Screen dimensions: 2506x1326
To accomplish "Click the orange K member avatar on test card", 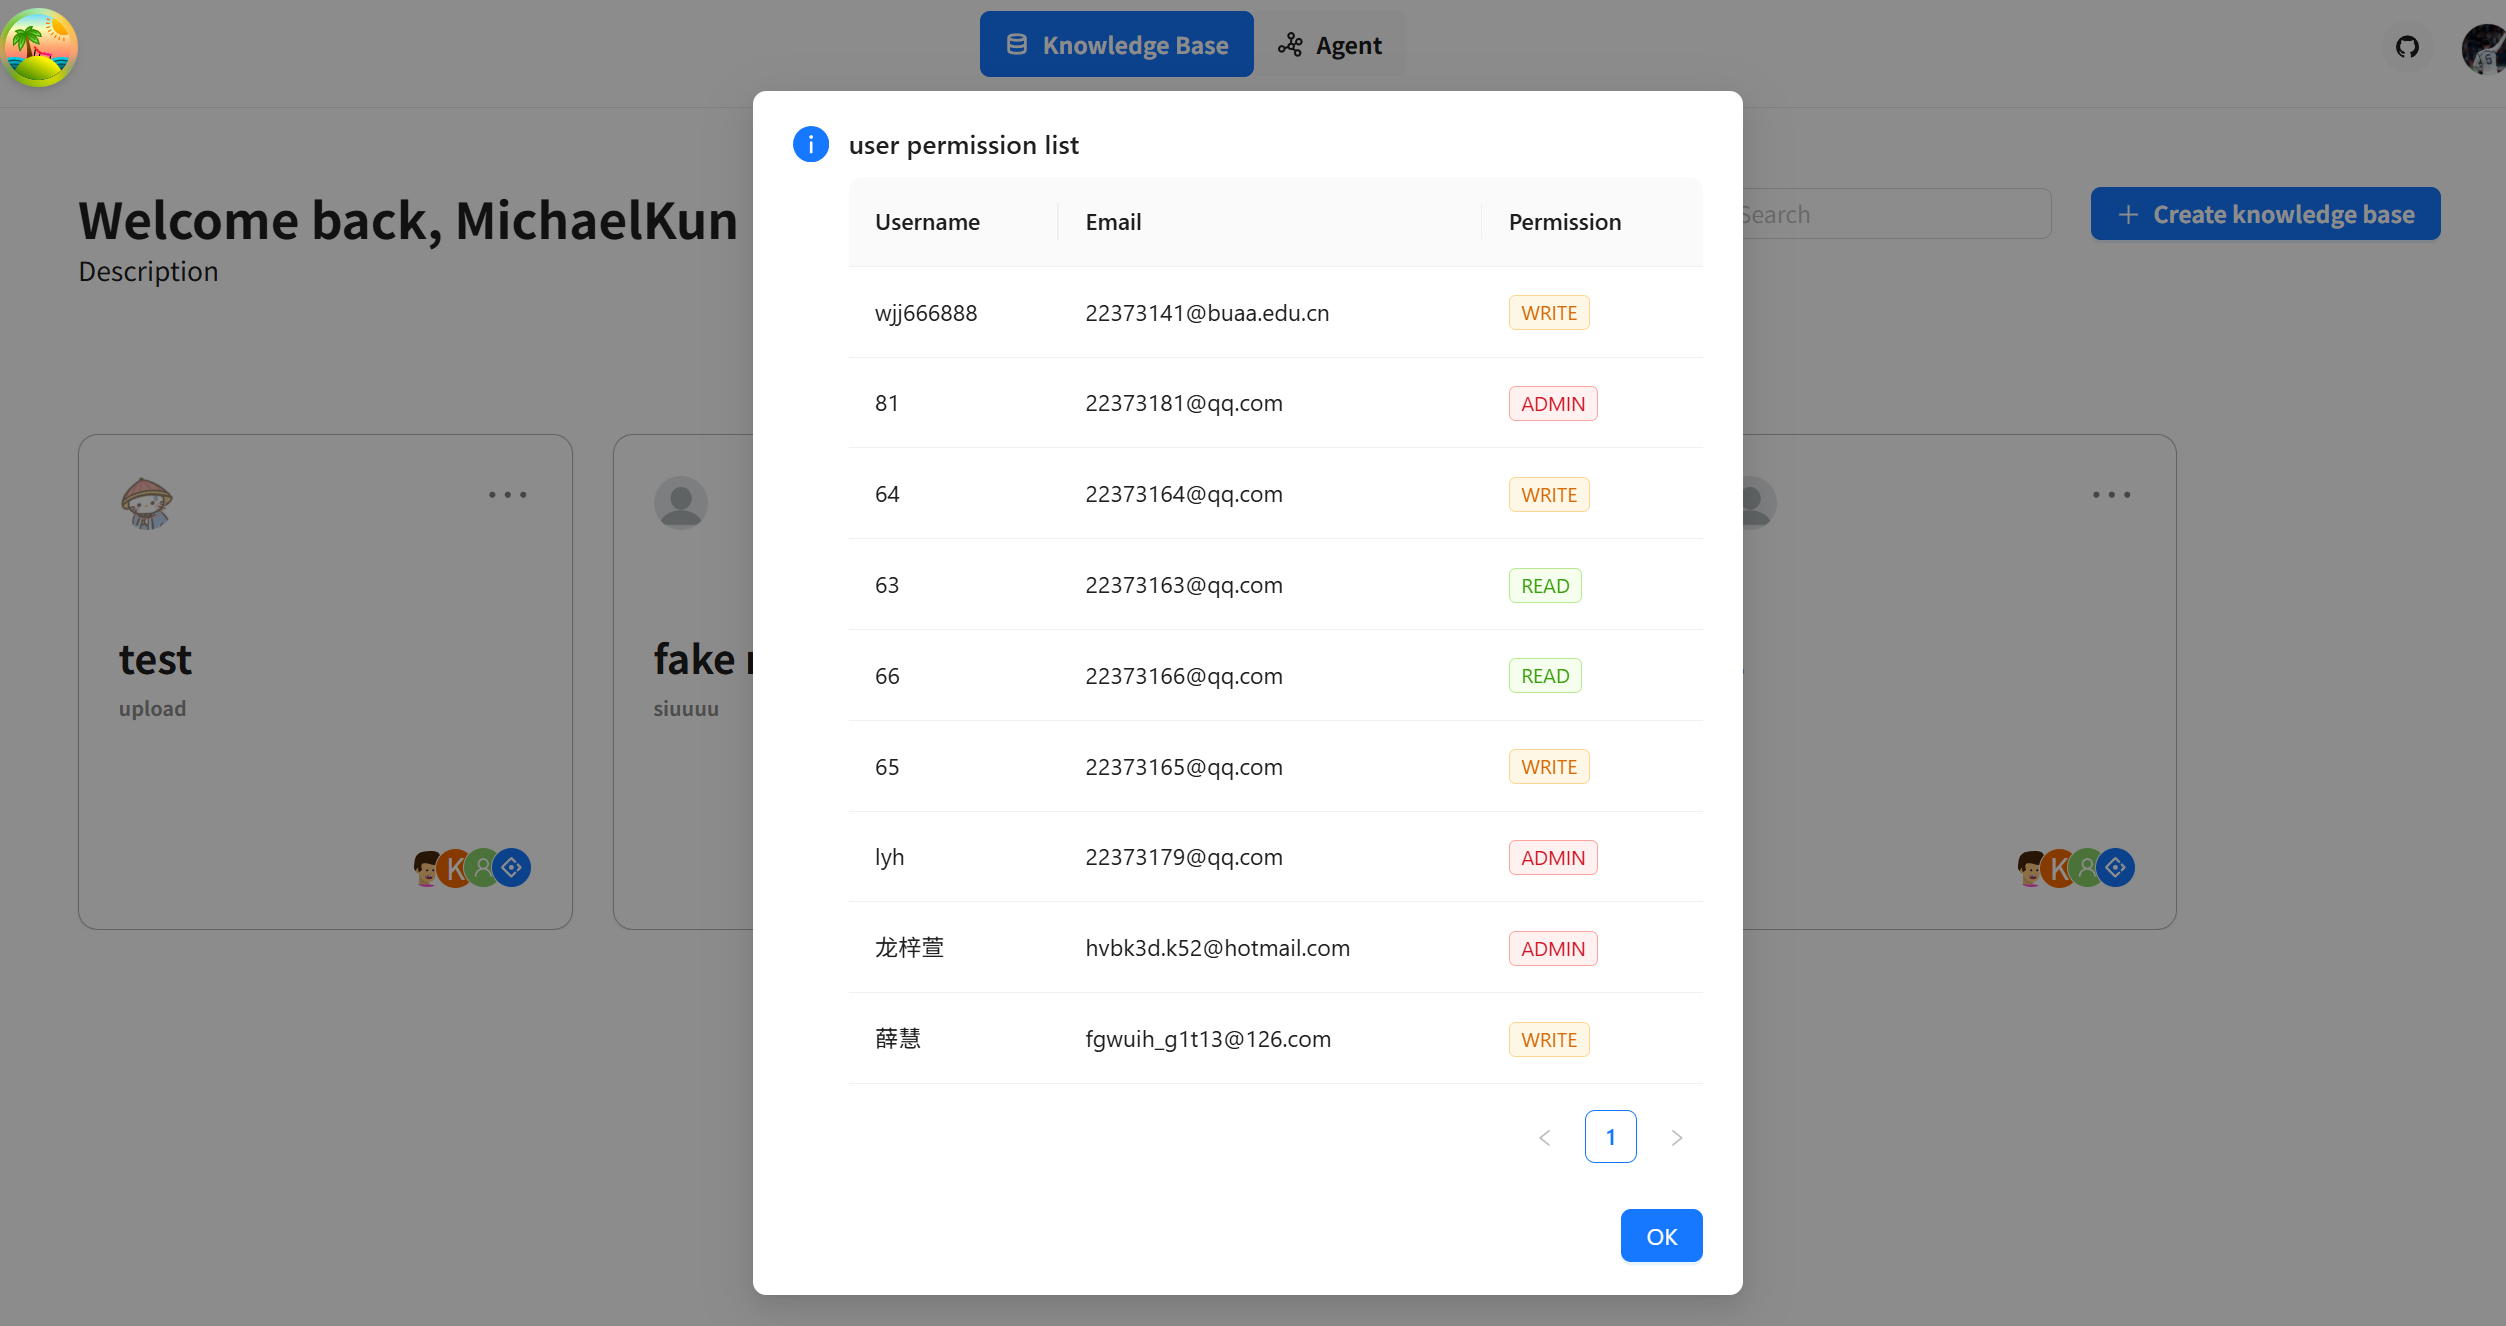I will (455, 868).
